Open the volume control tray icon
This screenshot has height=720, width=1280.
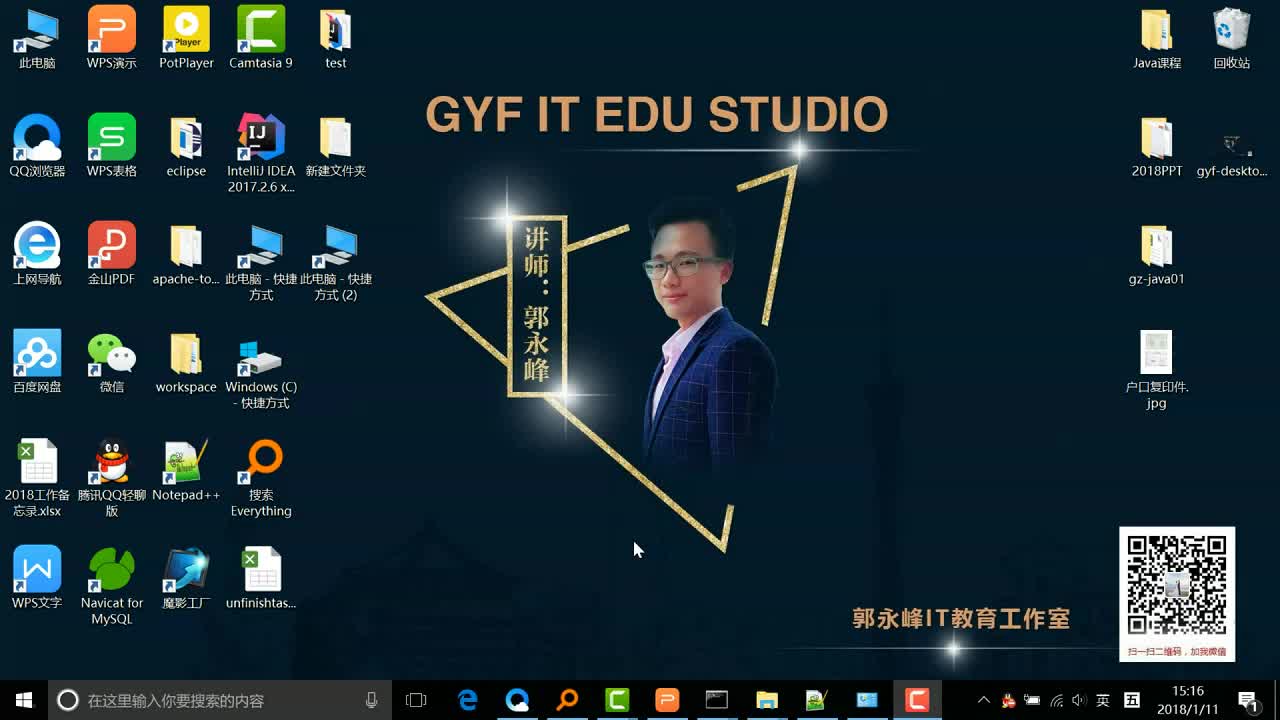[1079, 700]
